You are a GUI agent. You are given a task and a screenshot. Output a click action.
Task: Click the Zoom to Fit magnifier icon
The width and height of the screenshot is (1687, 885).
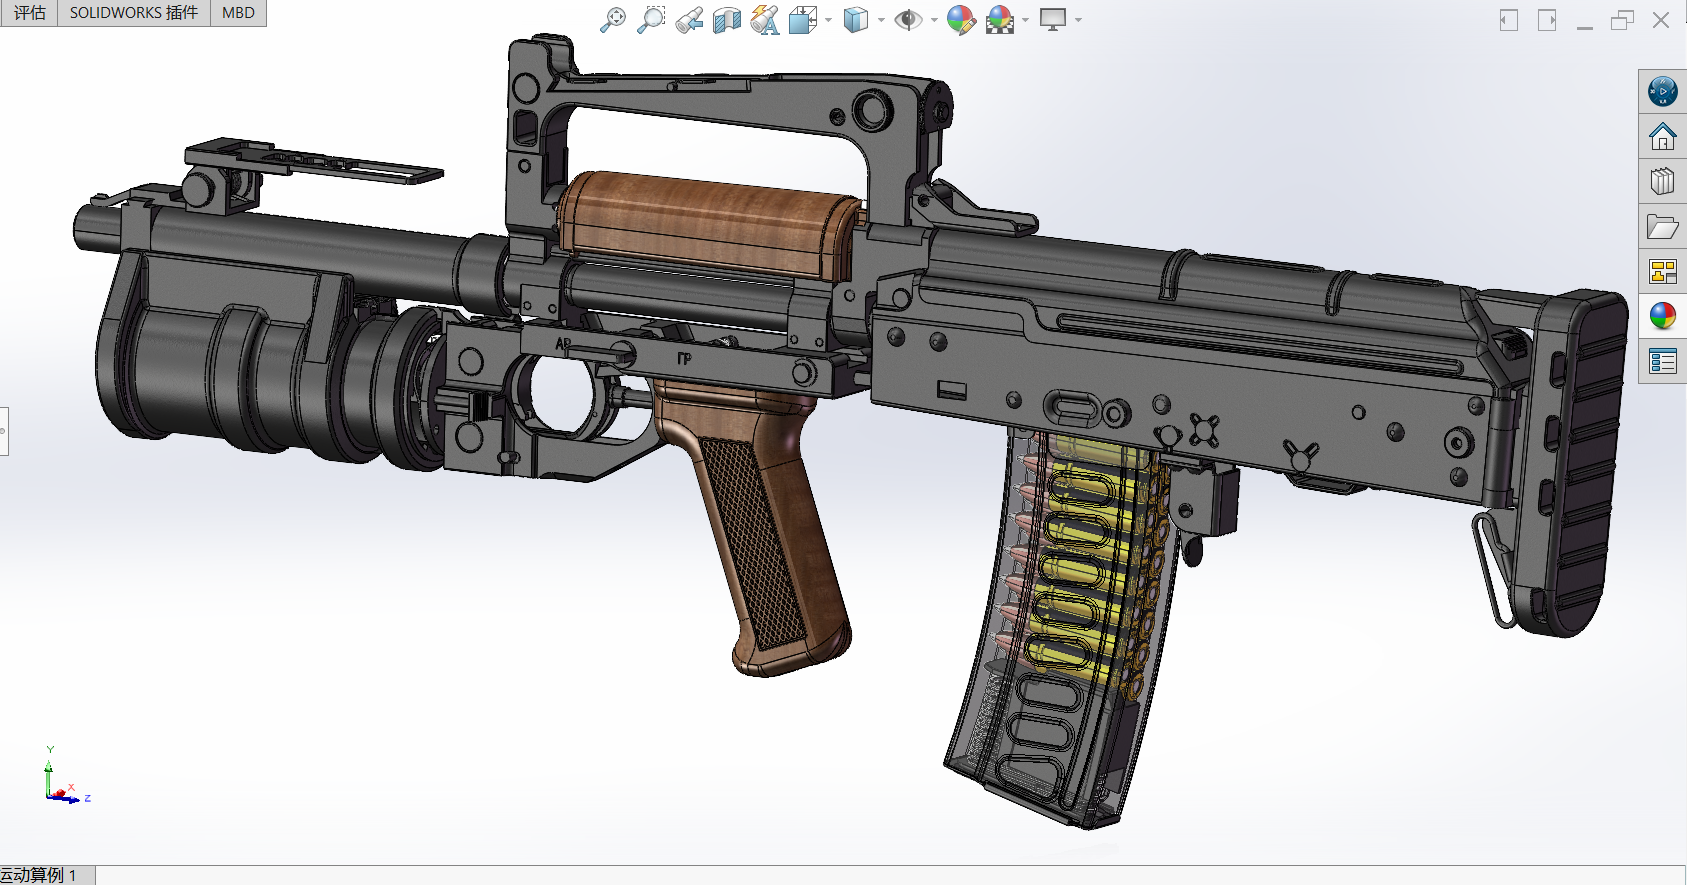point(612,20)
